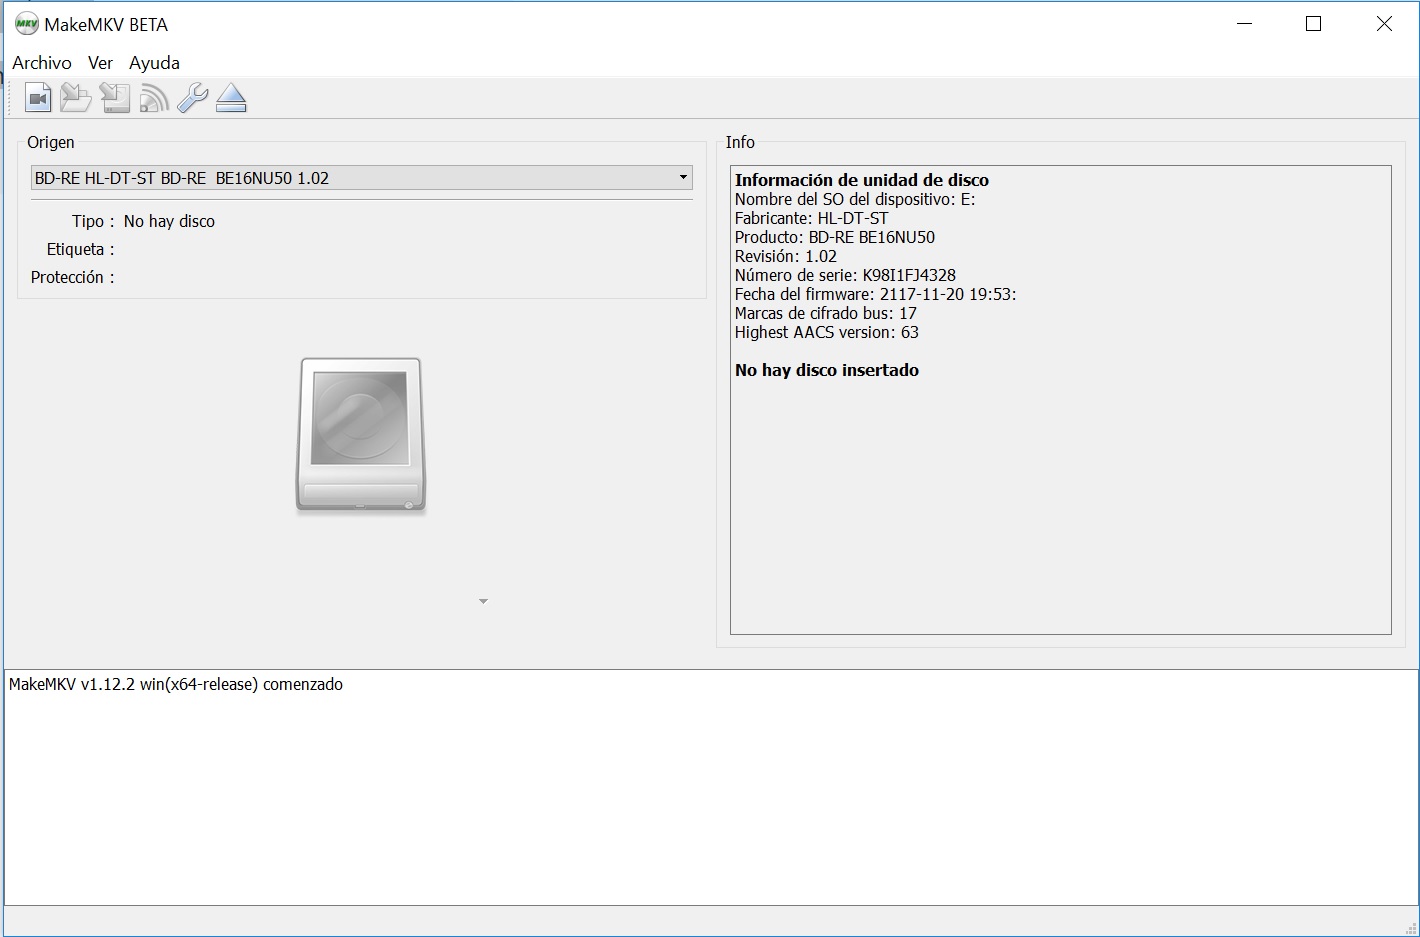Click the 'Marcas de cifrado bus: 17' line
The image size is (1420, 937).
click(826, 313)
